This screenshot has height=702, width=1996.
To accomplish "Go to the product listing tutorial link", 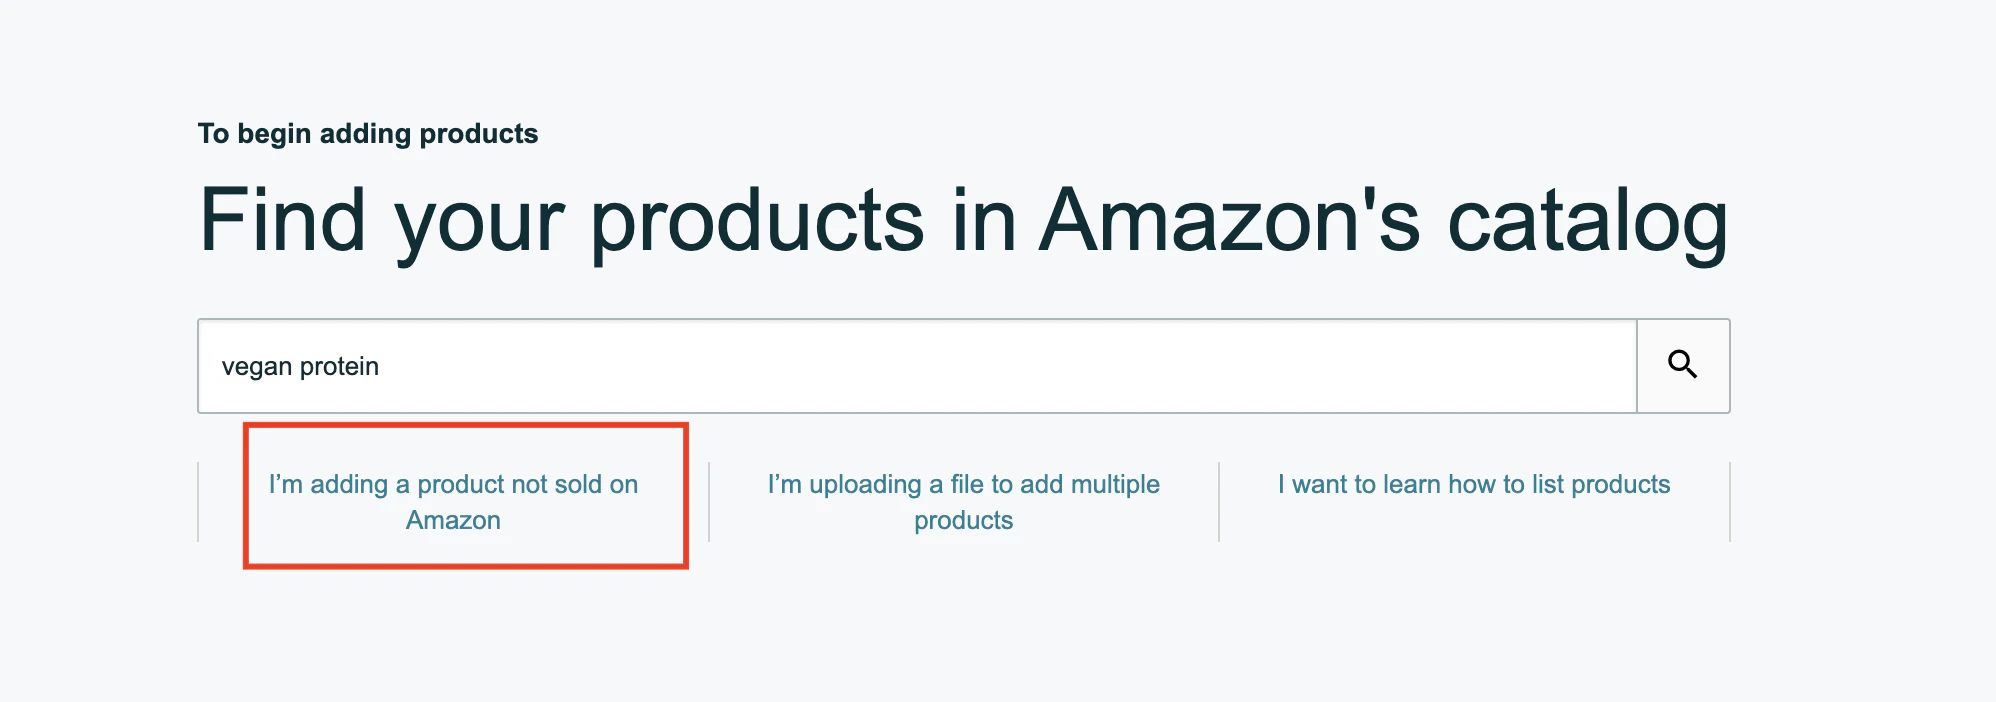I will [x=1474, y=485].
